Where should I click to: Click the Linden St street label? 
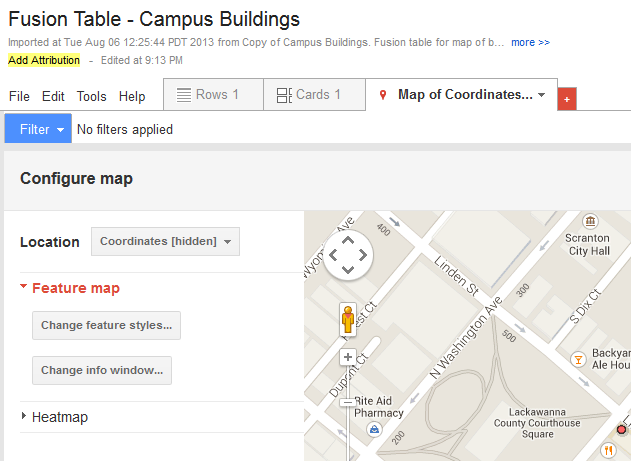457,277
